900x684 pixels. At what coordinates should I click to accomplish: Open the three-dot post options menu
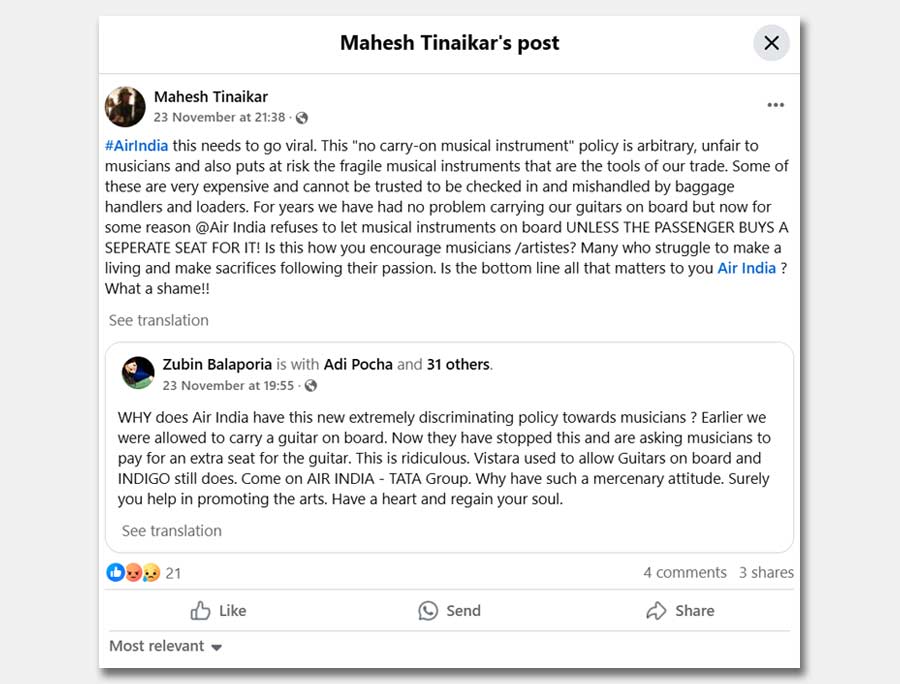coord(776,105)
